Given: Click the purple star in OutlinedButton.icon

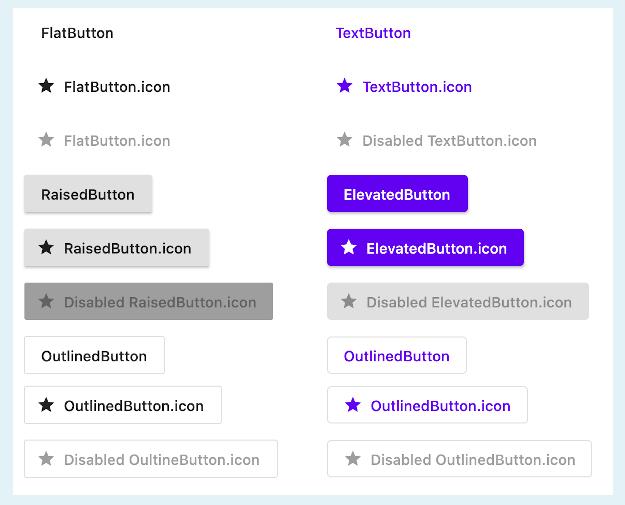Looking at the screenshot, I should [x=353, y=406].
